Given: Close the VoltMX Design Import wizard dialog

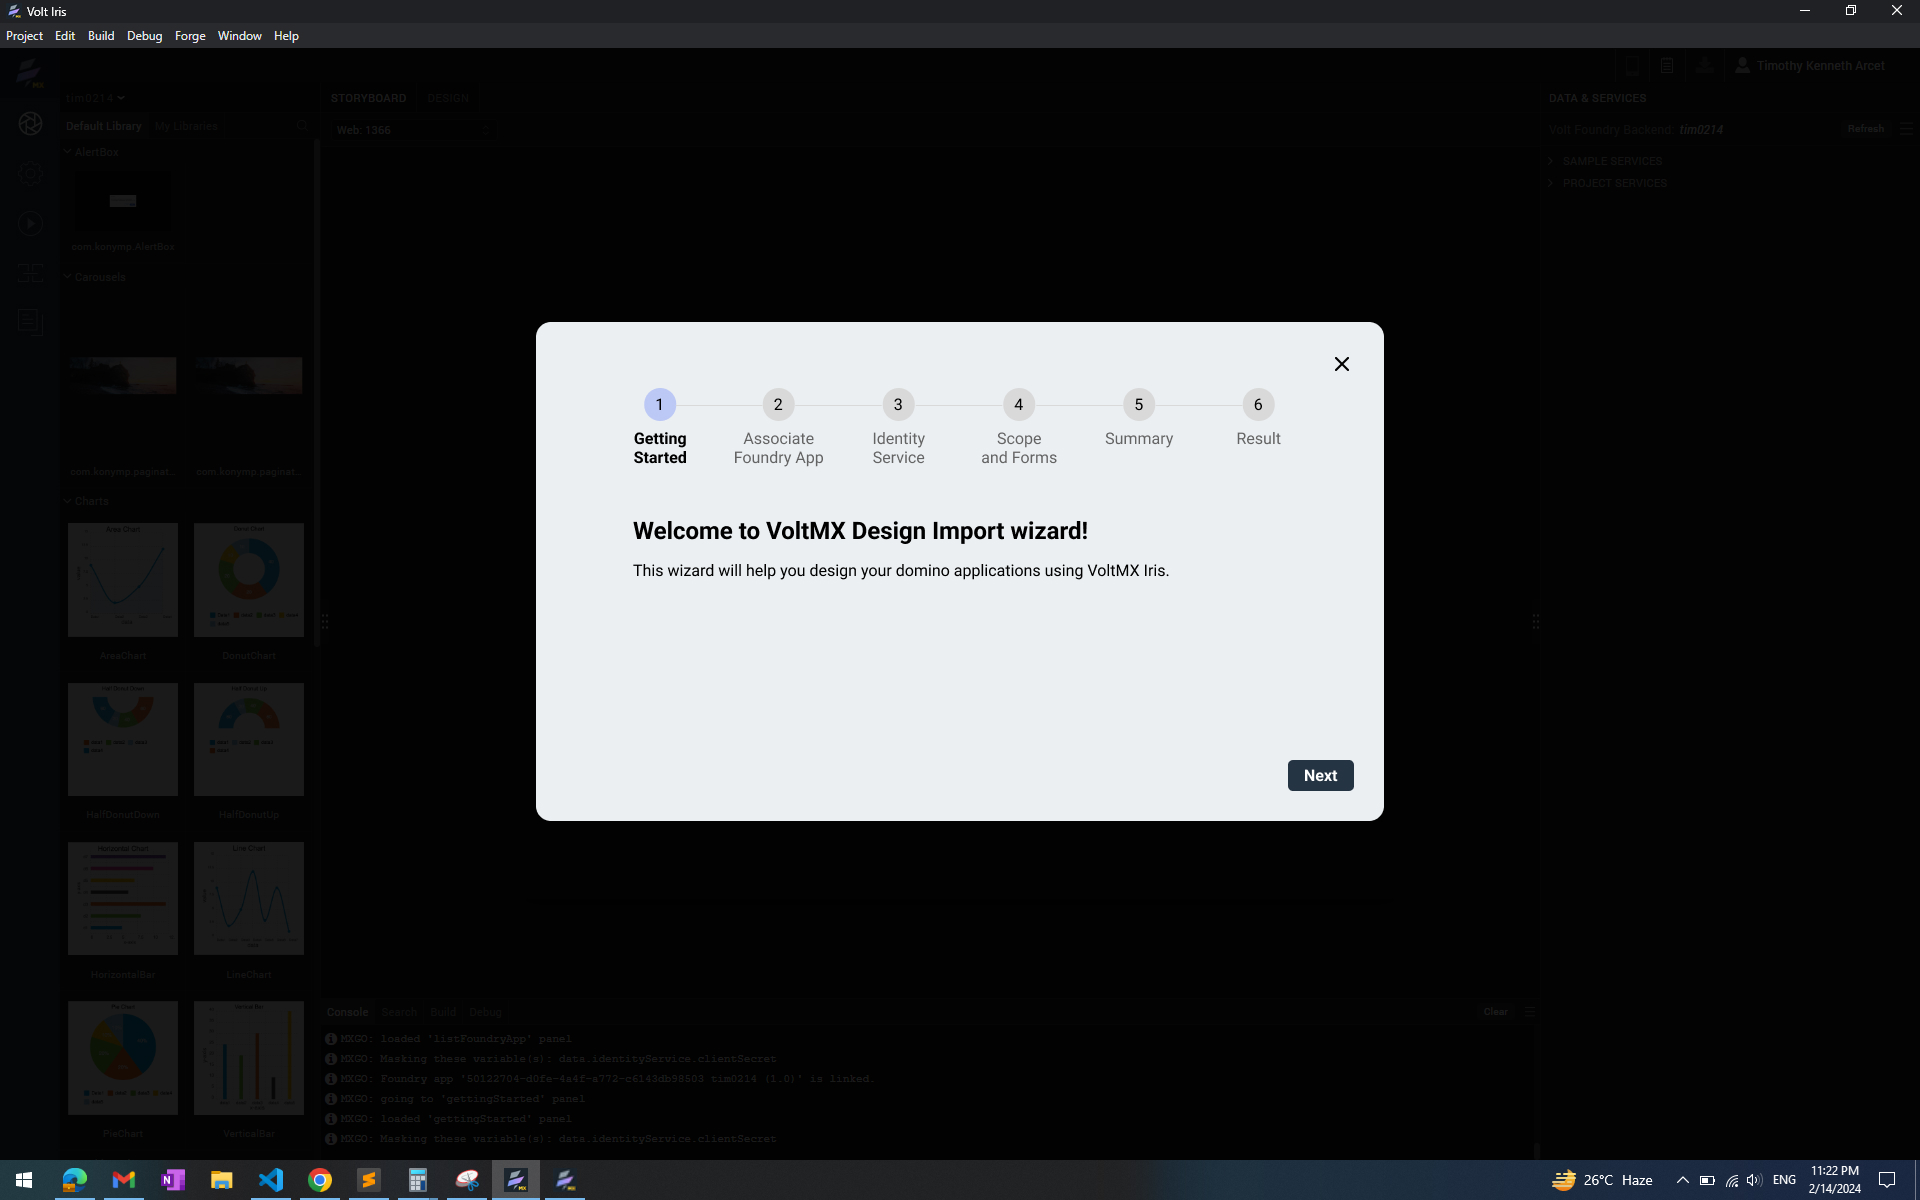Looking at the screenshot, I should [1342, 364].
